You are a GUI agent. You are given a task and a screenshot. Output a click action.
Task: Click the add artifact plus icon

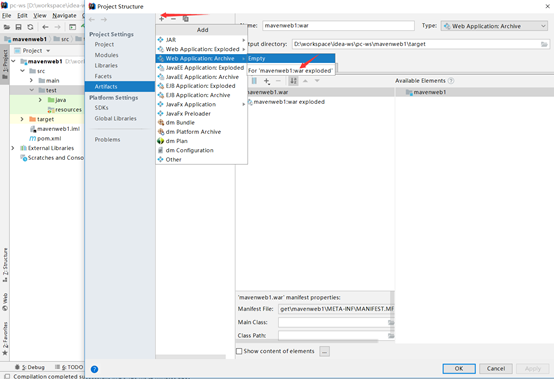click(x=161, y=19)
